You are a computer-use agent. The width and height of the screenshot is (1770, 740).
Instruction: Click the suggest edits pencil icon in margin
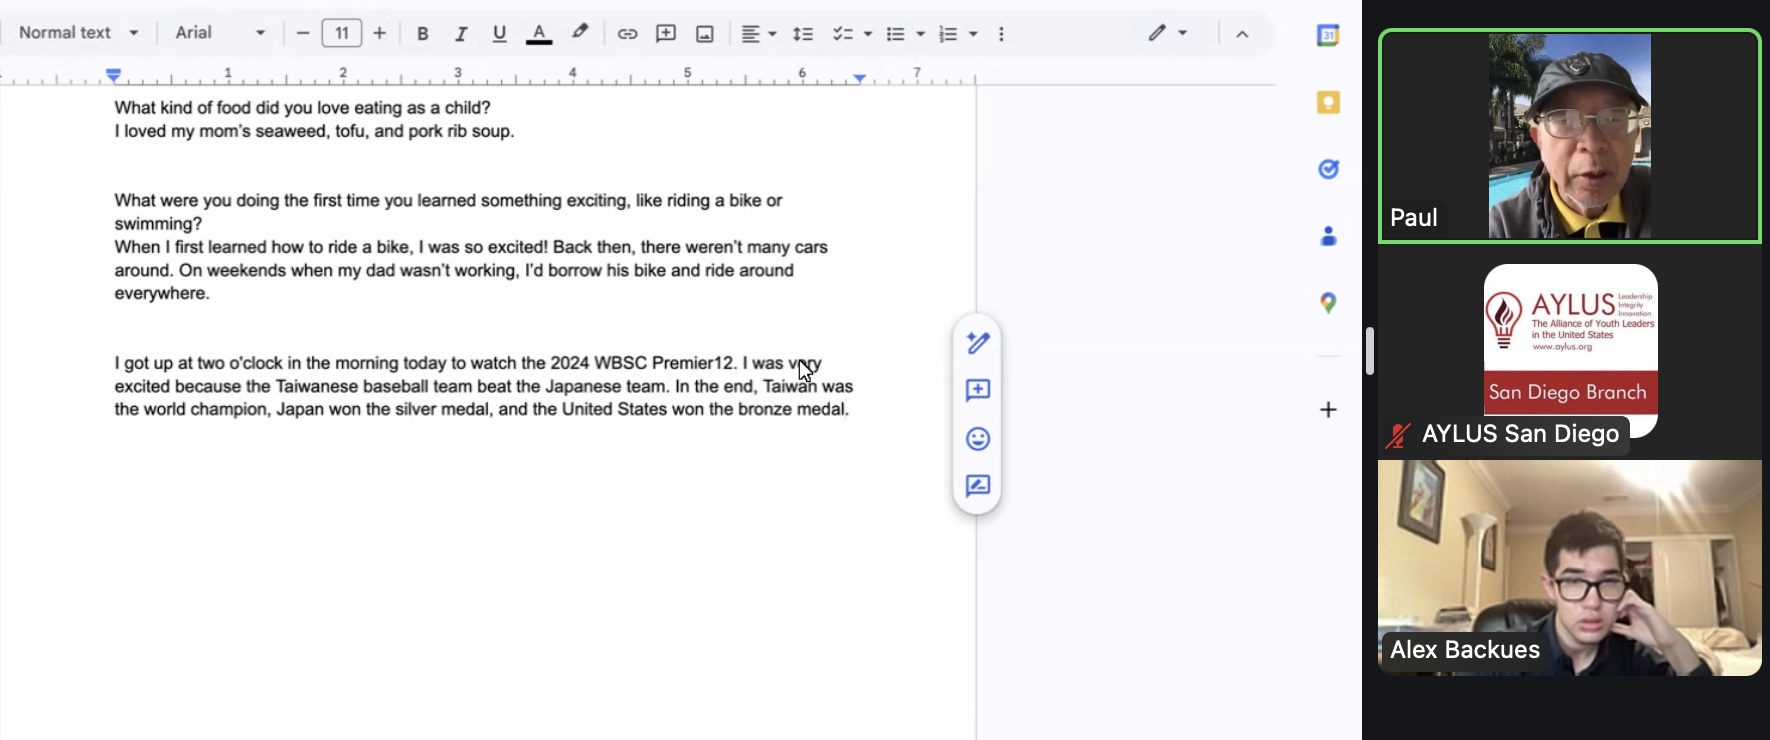(x=978, y=342)
